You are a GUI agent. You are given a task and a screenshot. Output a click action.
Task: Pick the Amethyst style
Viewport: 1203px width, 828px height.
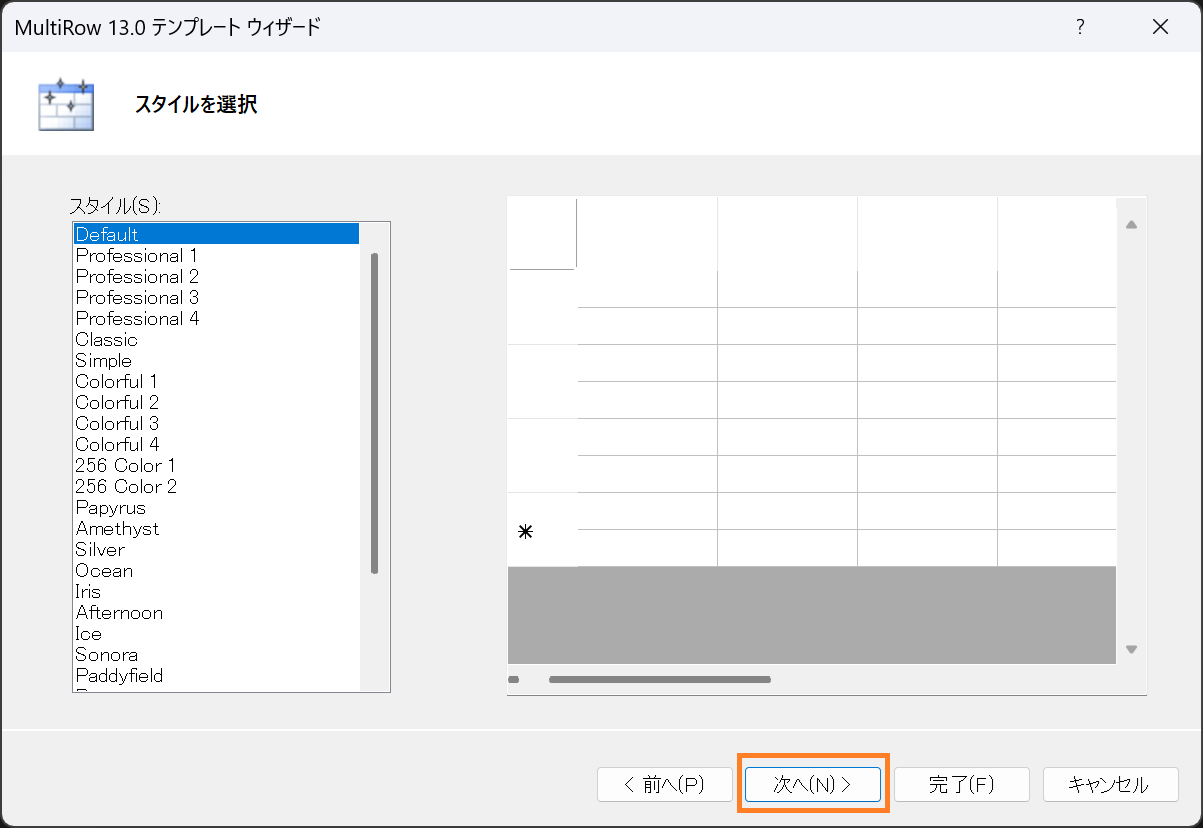click(x=216, y=528)
